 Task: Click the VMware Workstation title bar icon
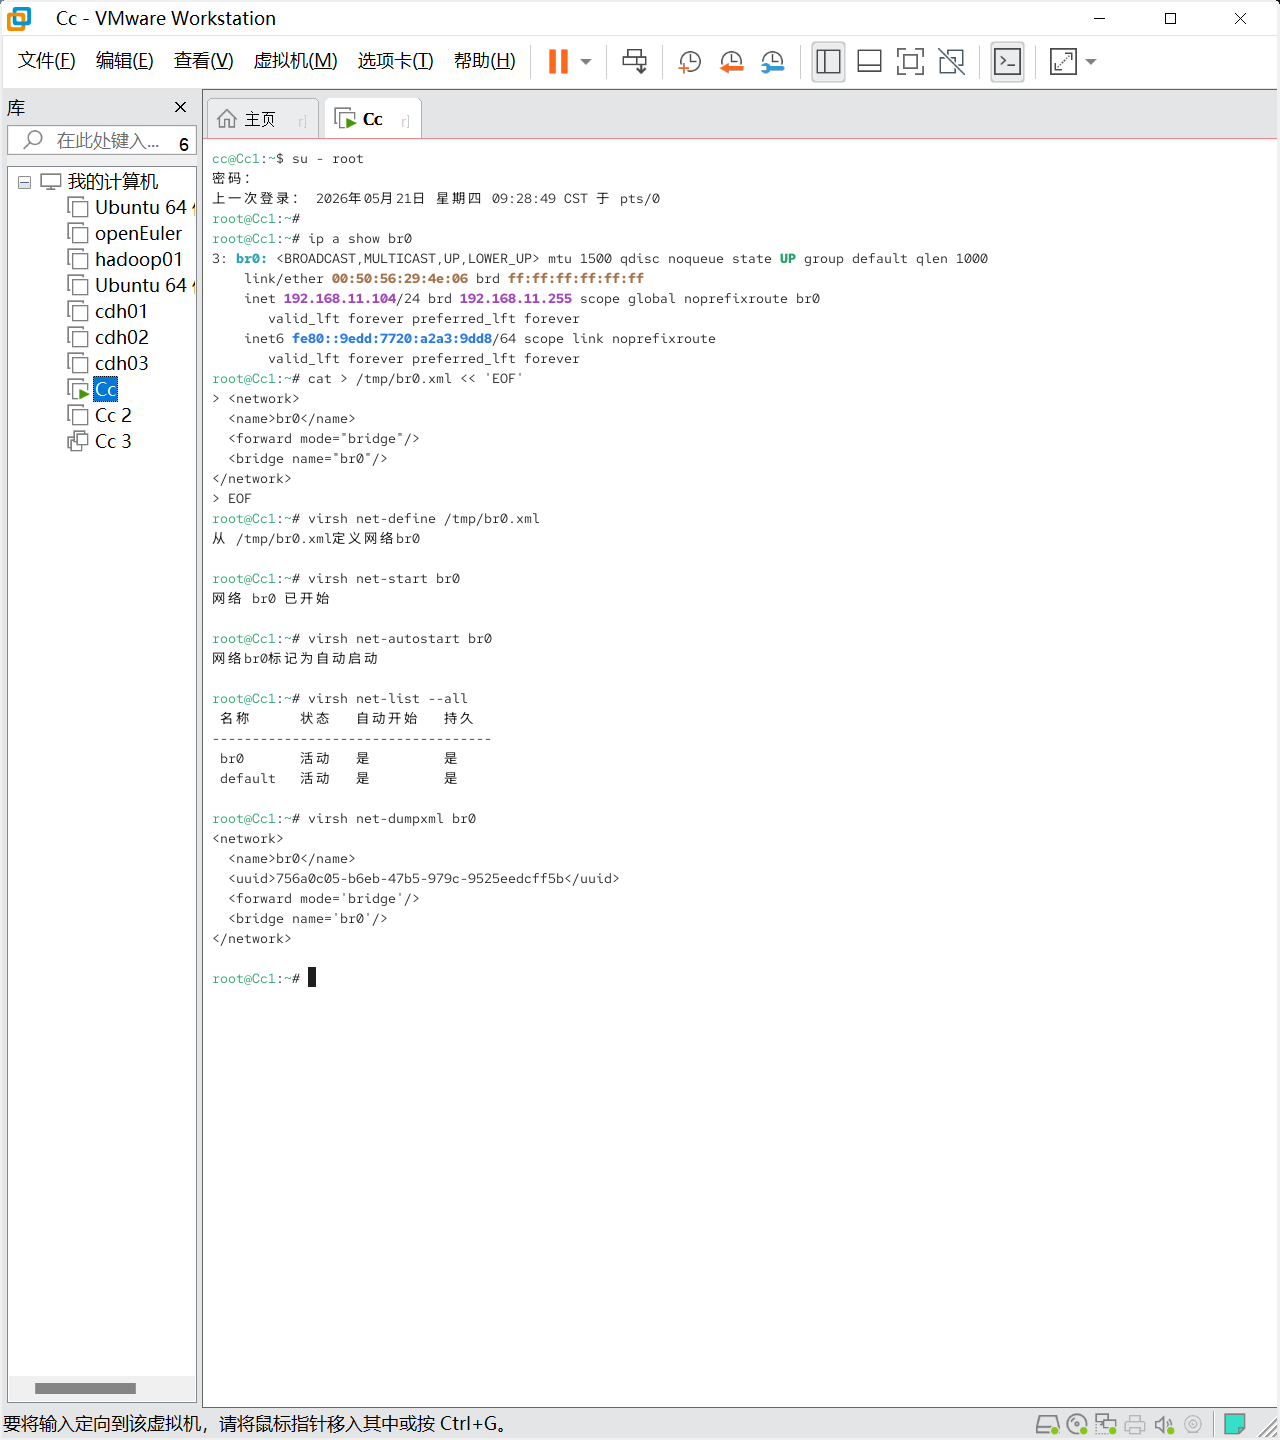pos(19,19)
